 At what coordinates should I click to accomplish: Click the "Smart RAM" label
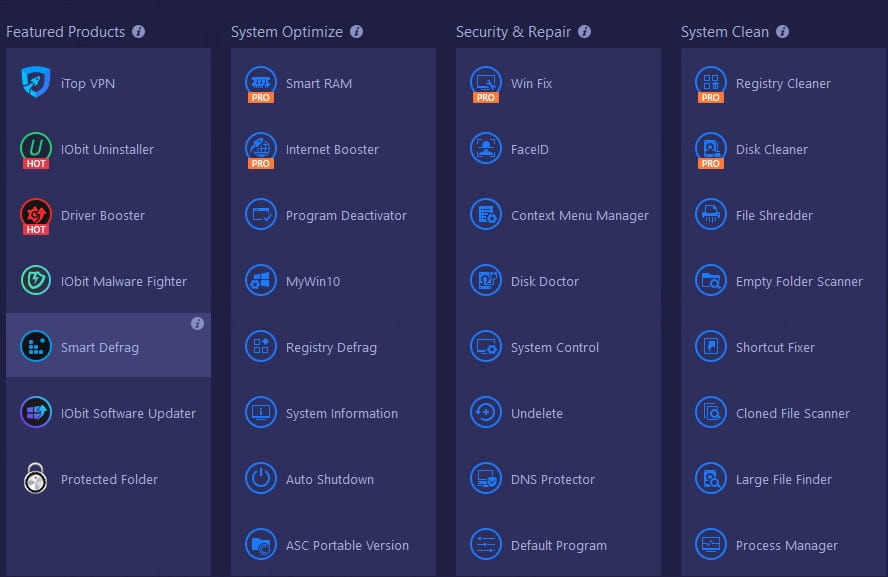(x=319, y=83)
